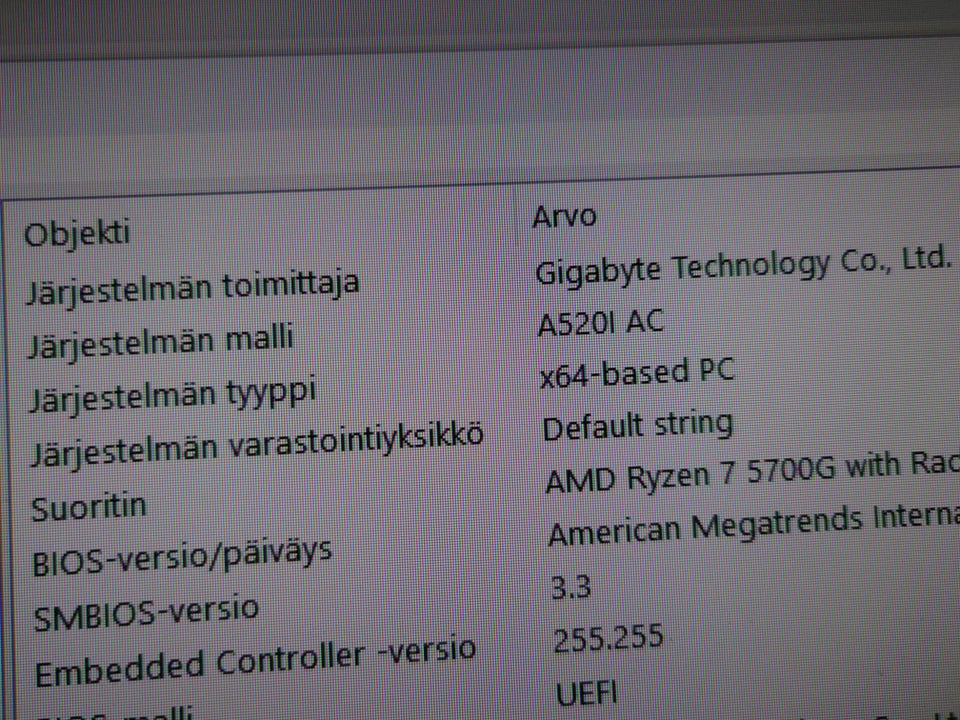The width and height of the screenshot is (960, 720).
Task: Select the Järjestelmän toimittaja row label
Action: point(192,287)
